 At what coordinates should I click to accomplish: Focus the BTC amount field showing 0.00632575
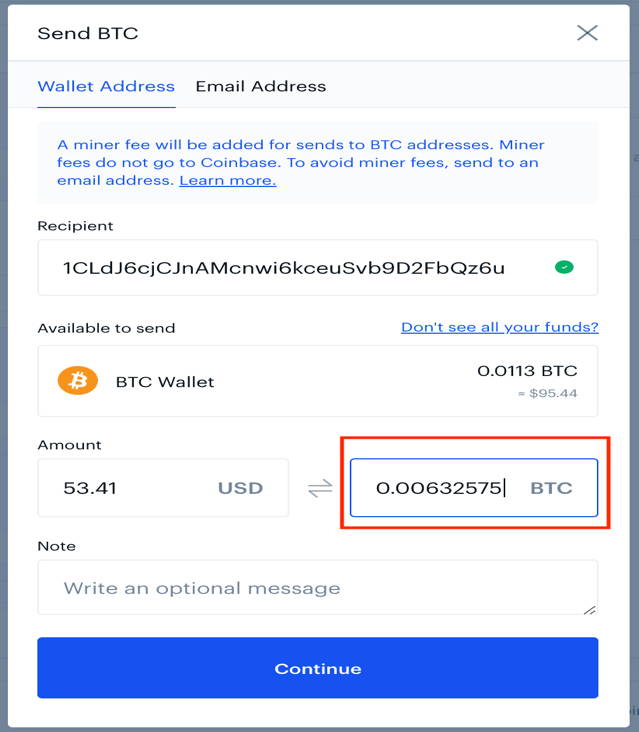click(x=474, y=488)
